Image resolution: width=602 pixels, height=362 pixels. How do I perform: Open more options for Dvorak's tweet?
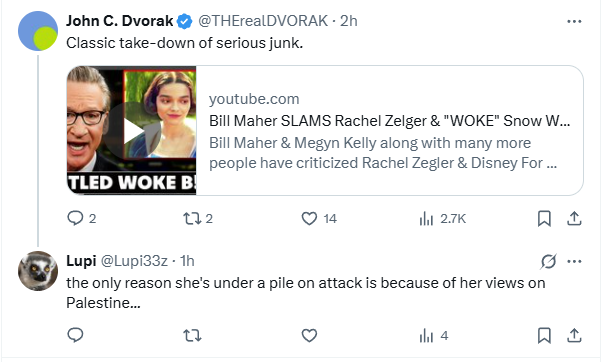point(574,21)
